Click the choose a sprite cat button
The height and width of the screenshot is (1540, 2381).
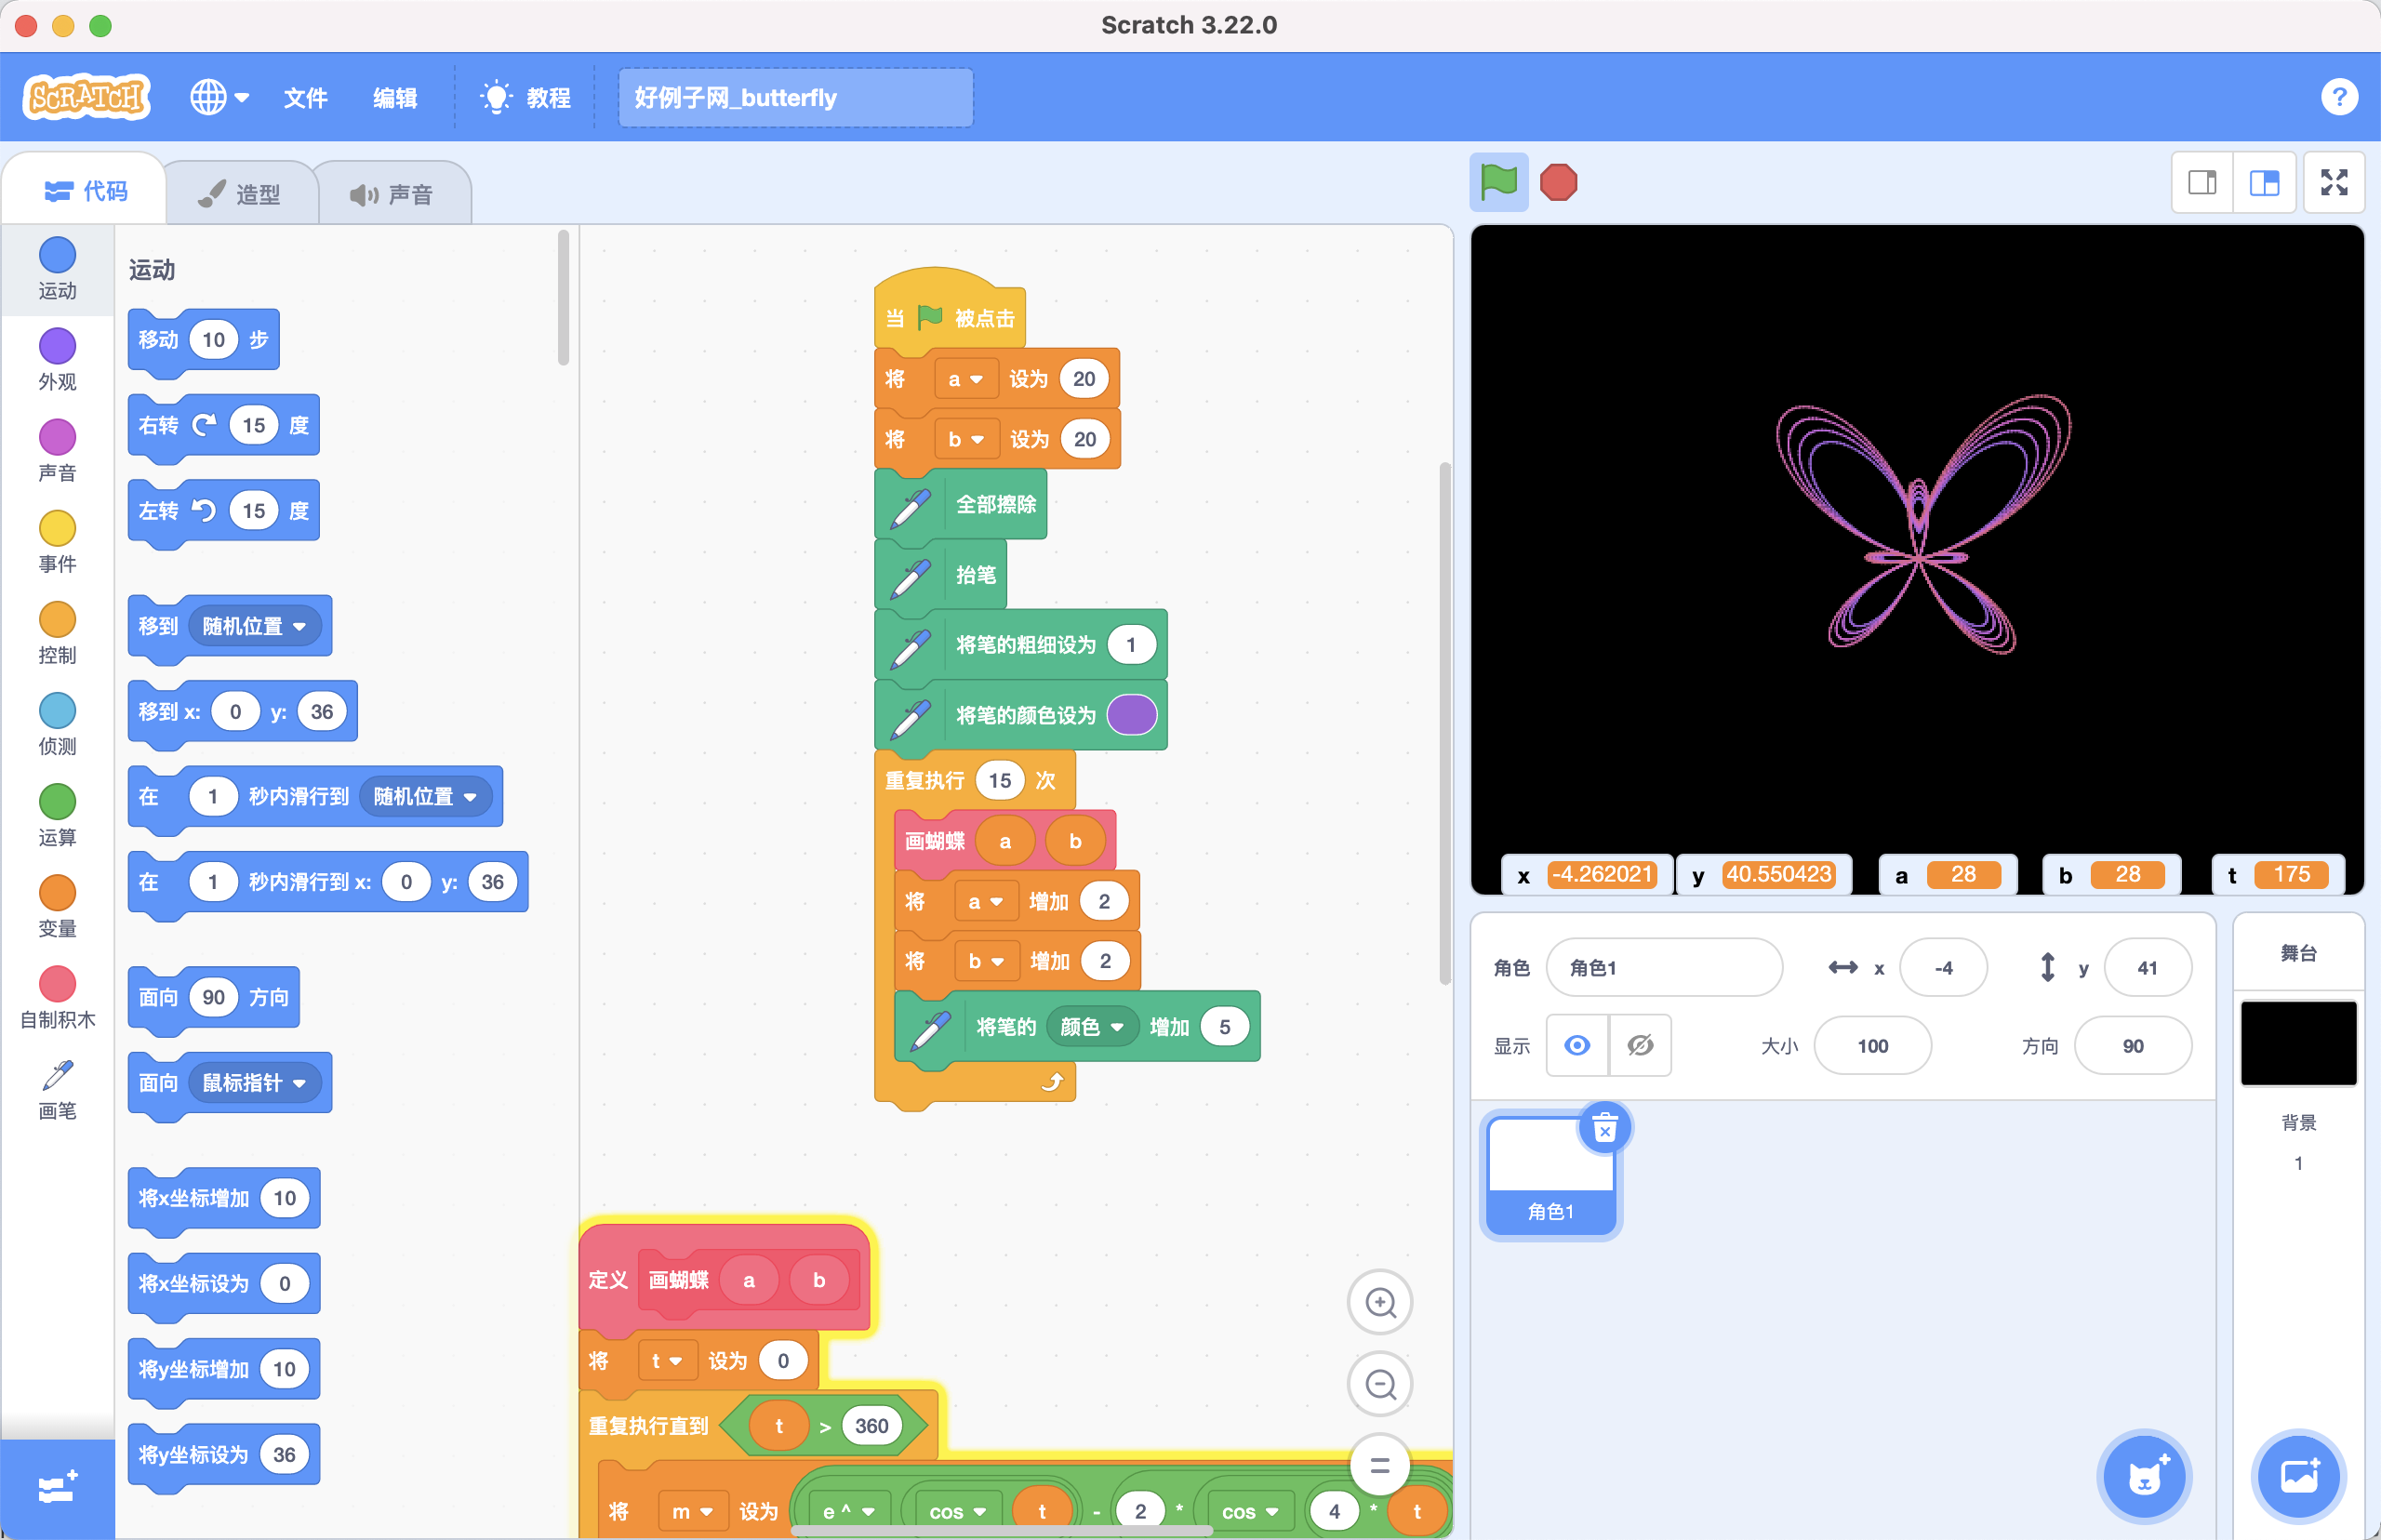[2144, 1476]
